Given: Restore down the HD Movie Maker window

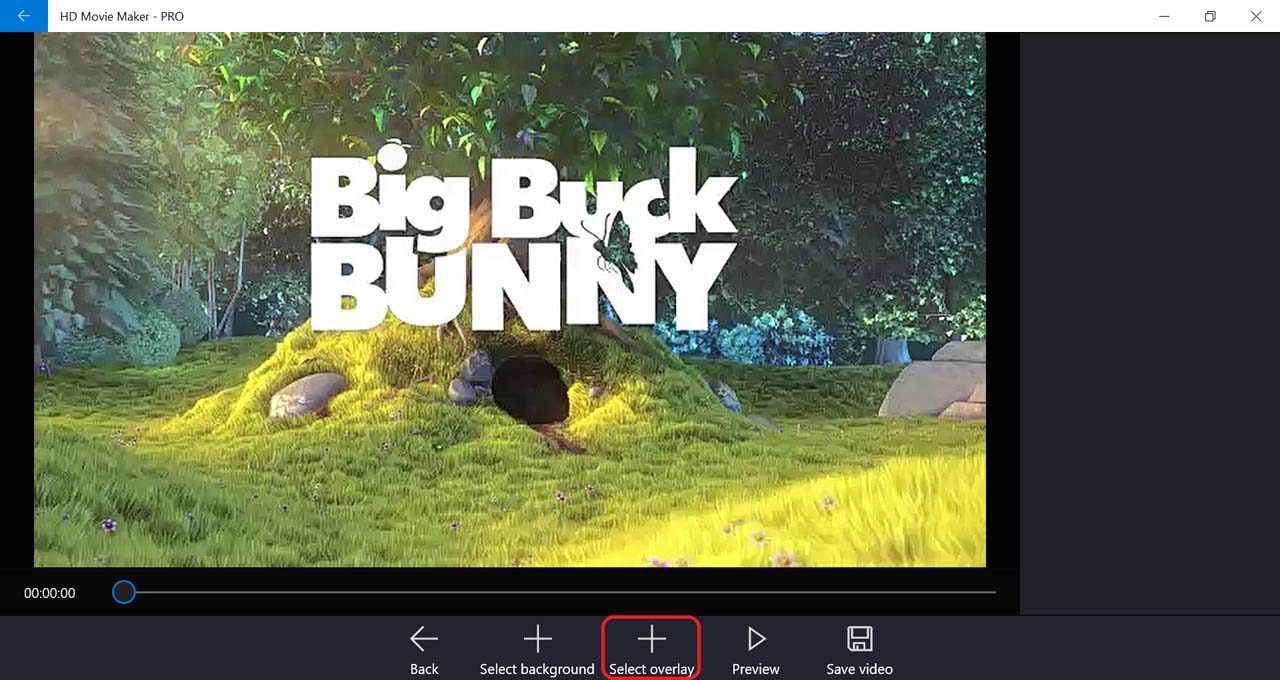Looking at the screenshot, I should coord(1210,16).
